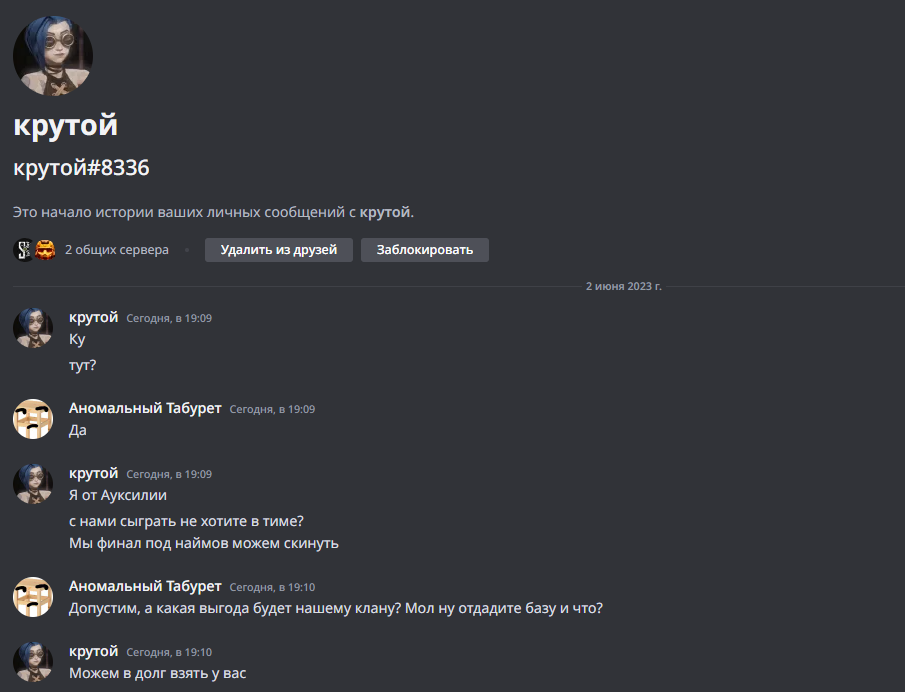Screen dimensions: 905x692
Task: Select the тут? message
Action: pyautogui.click(x=83, y=365)
